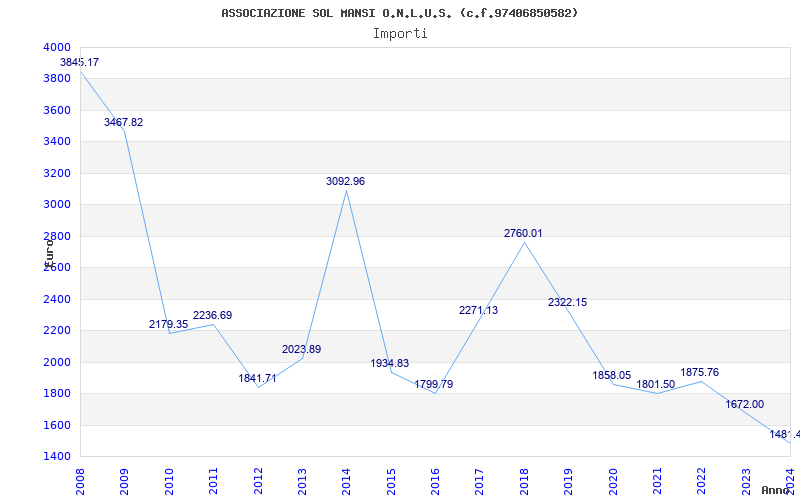Select data label 2023.89
This screenshot has width=800, height=500.
pos(302,349)
